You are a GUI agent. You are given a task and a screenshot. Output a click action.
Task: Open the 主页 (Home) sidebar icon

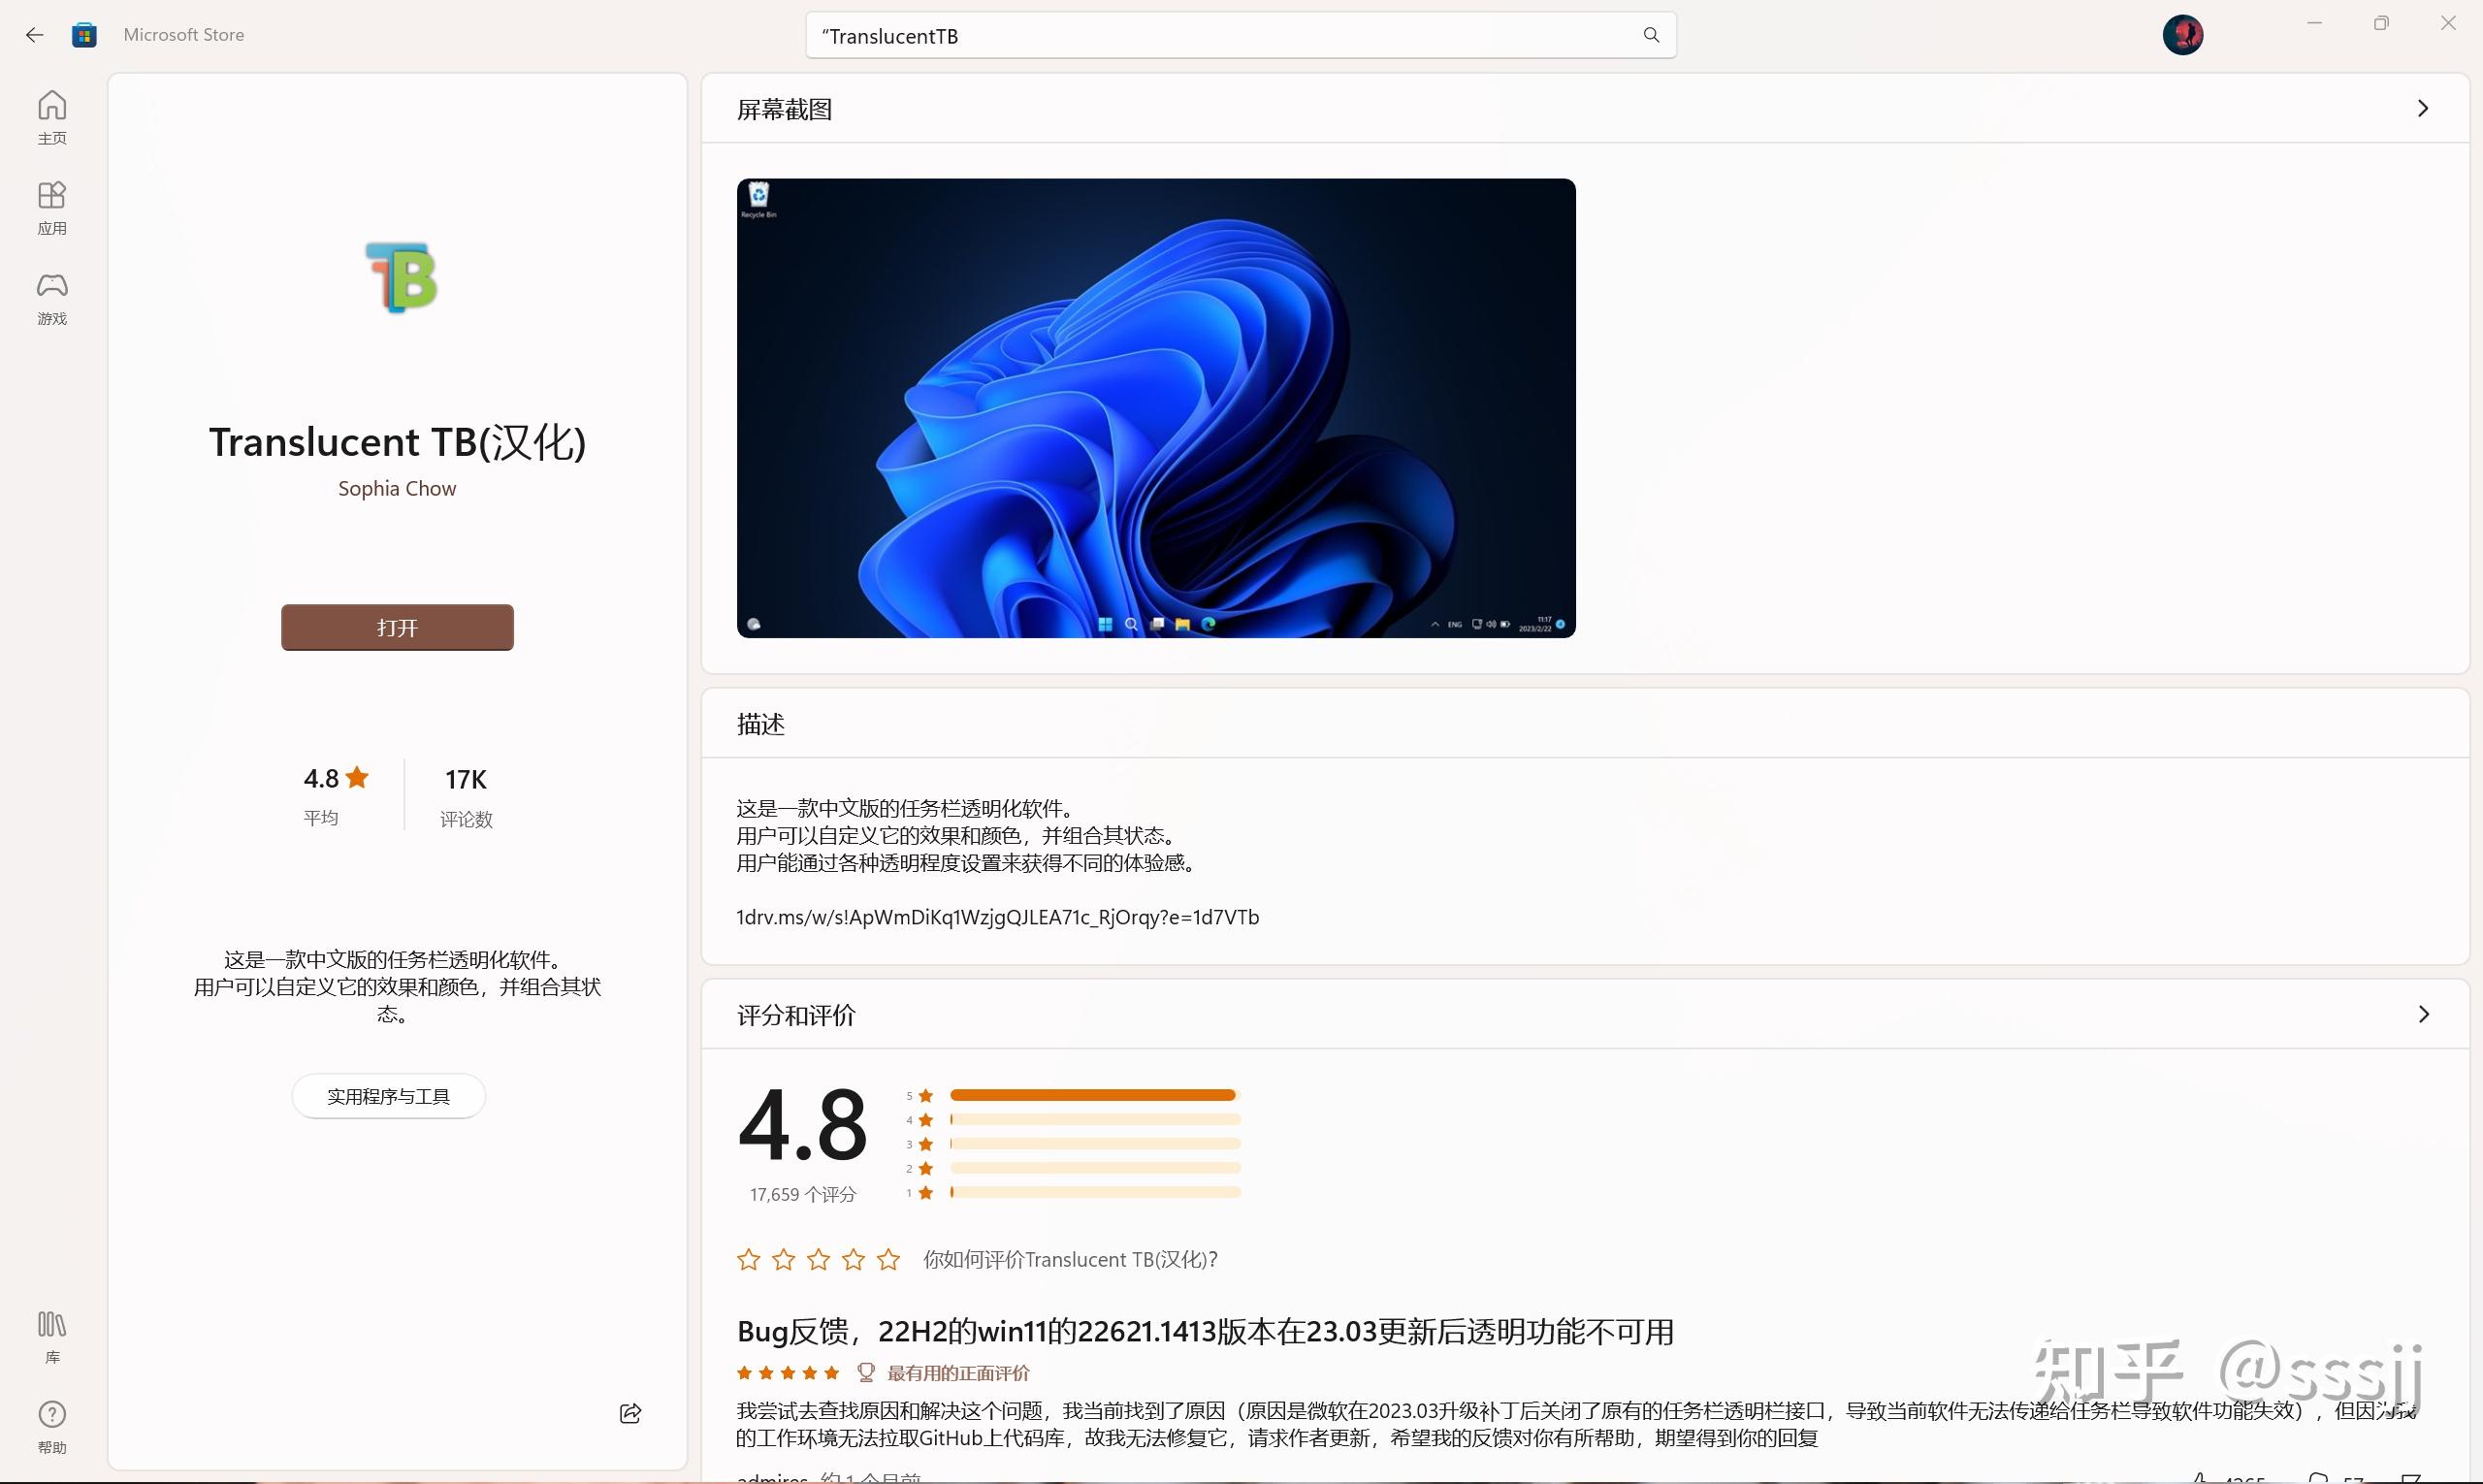[x=51, y=115]
